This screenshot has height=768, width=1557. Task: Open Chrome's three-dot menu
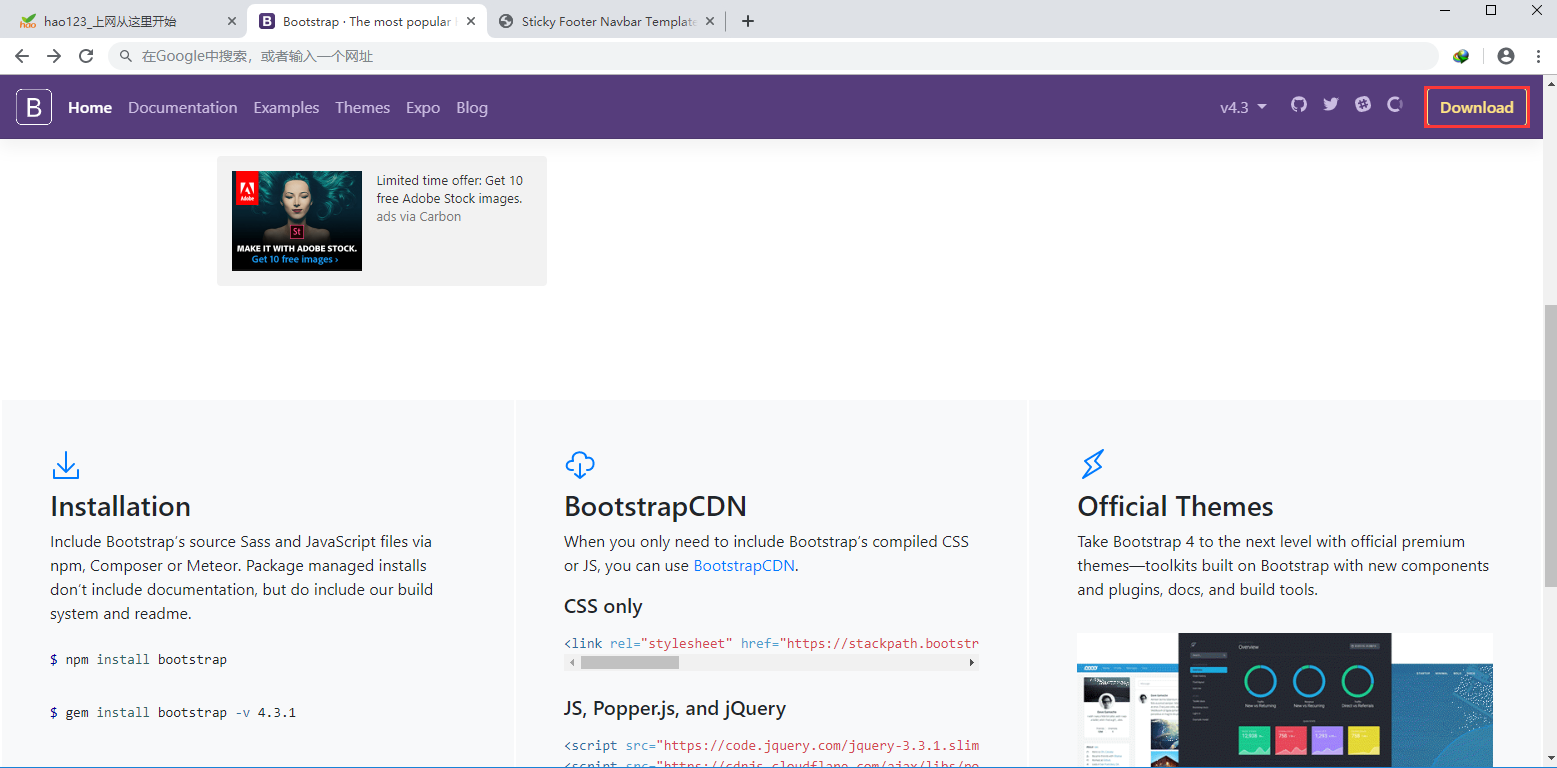[x=1536, y=57]
